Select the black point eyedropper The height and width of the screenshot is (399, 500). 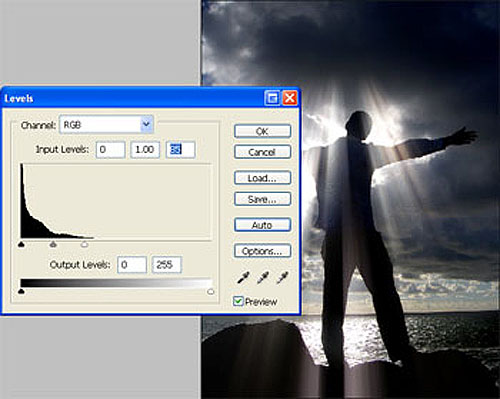[243, 278]
